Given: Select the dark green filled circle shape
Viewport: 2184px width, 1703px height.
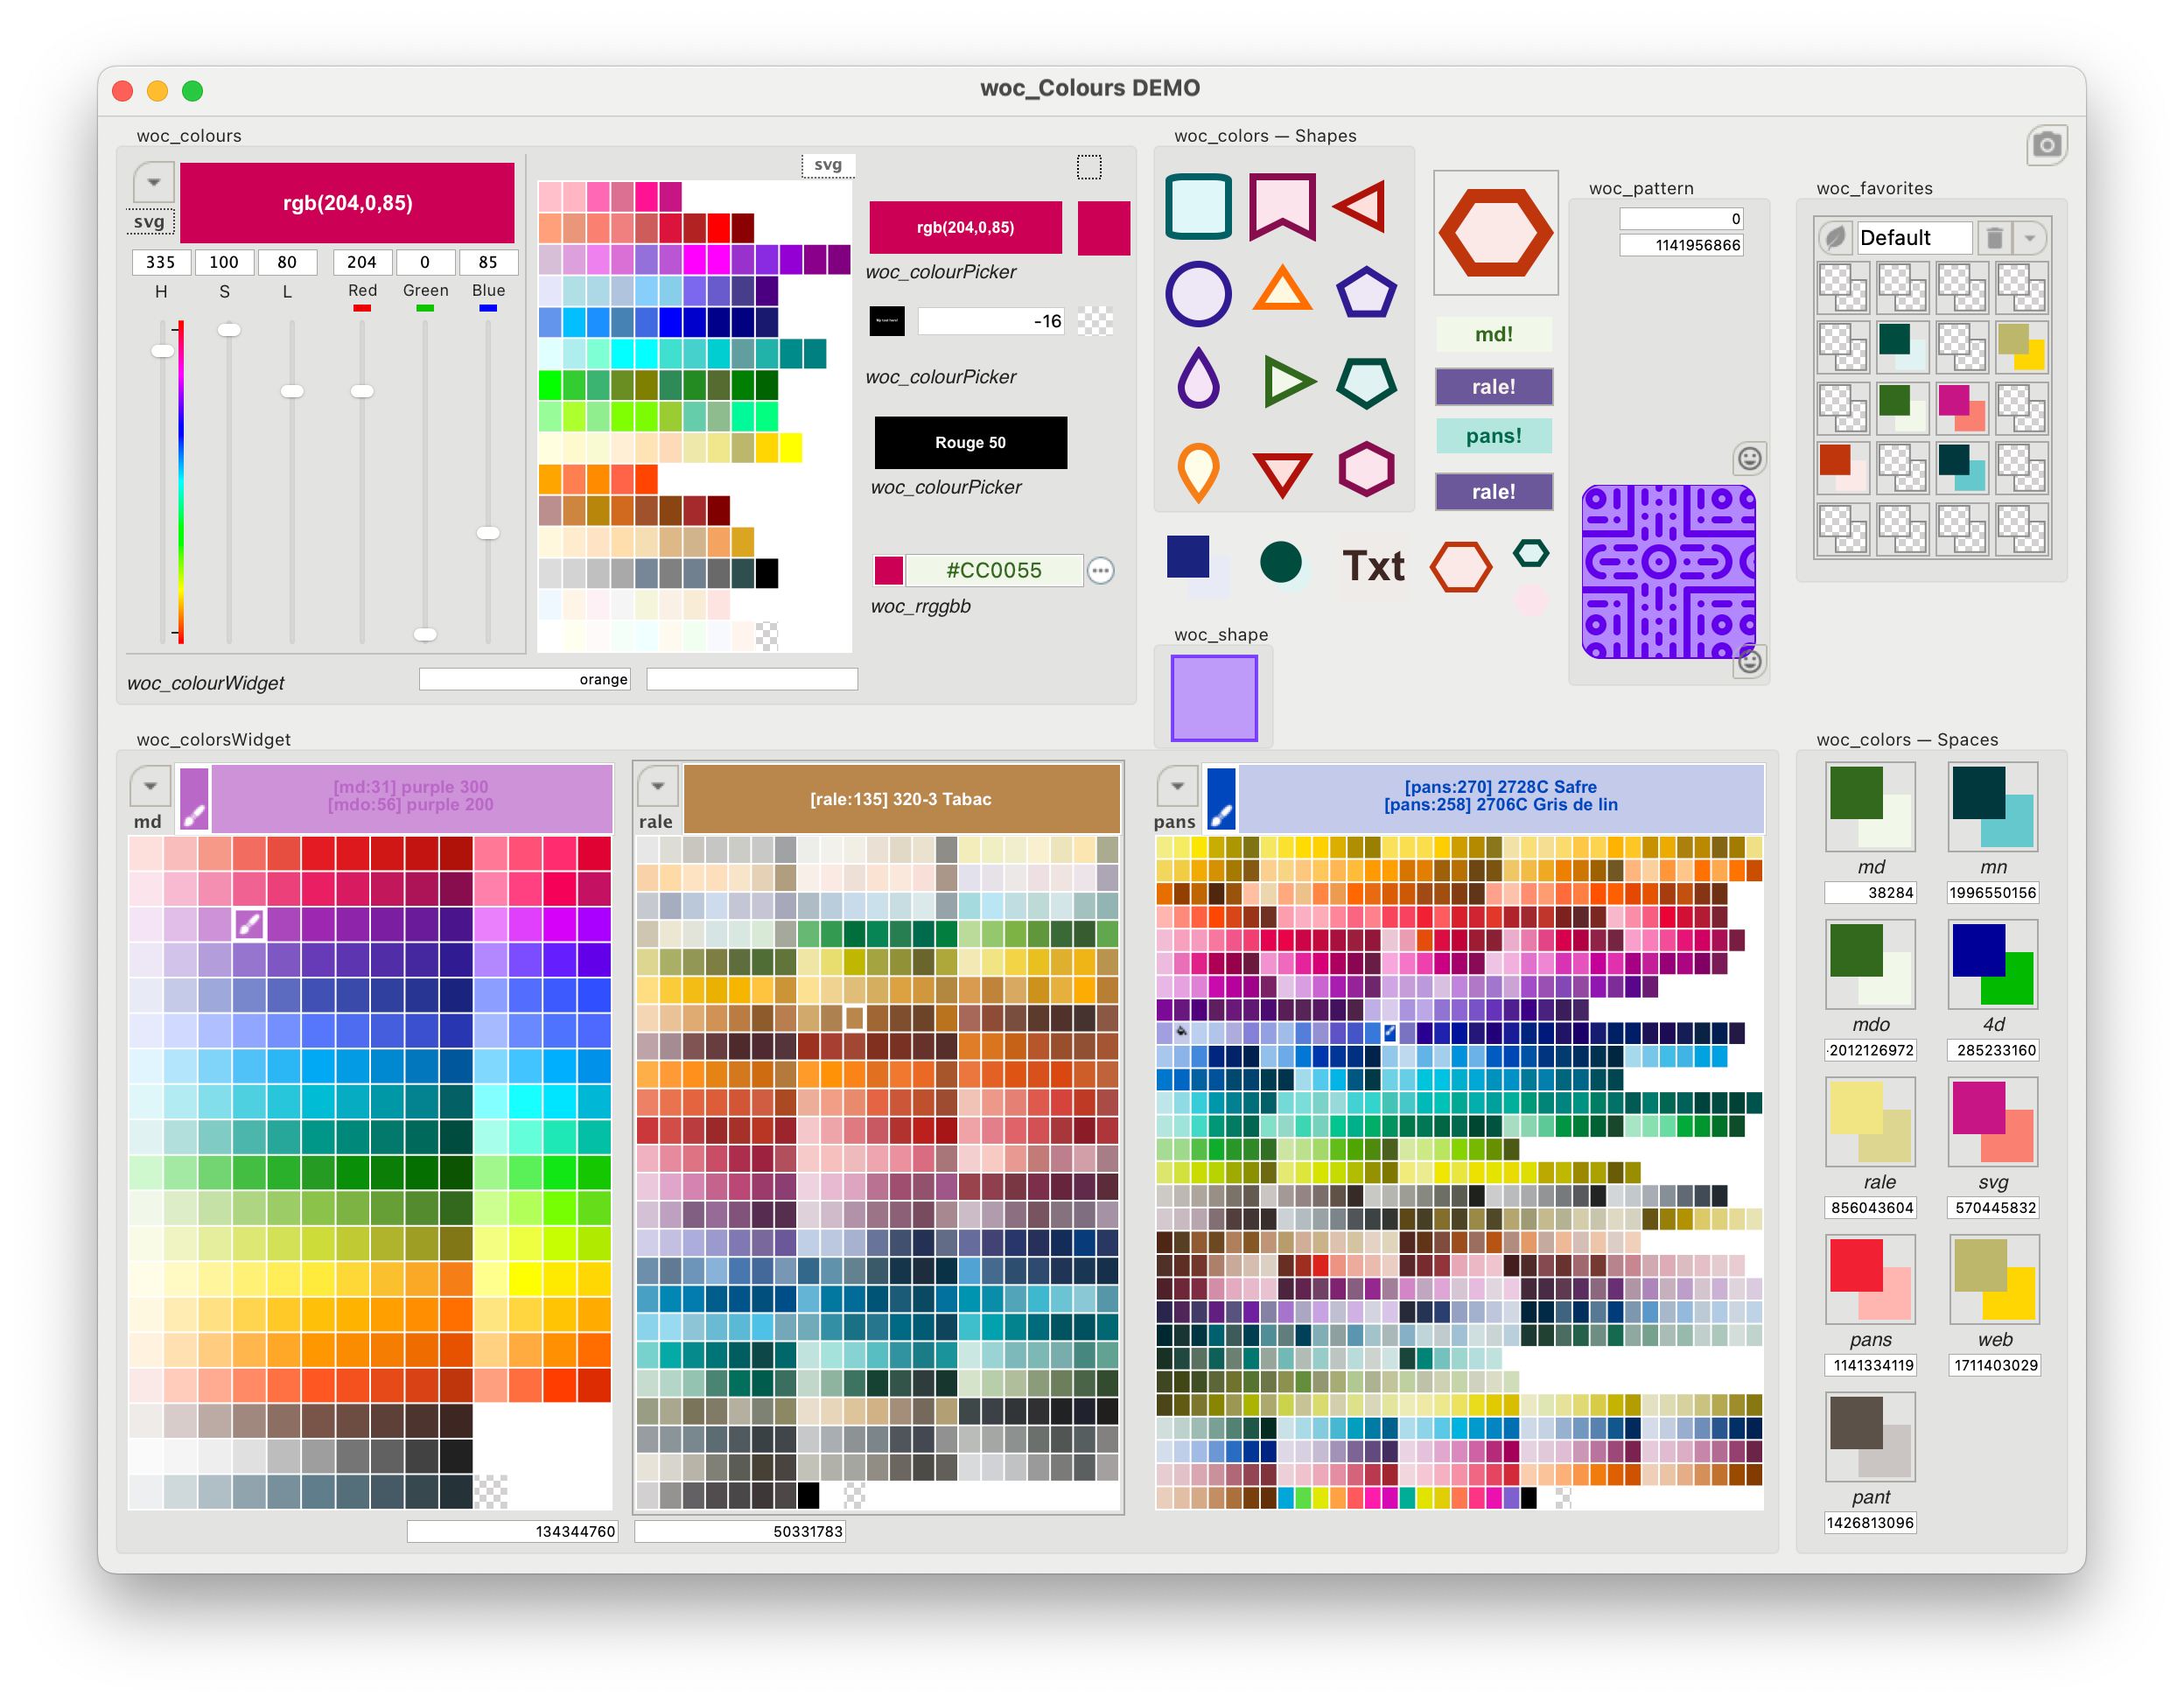Looking at the screenshot, I should click(x=1280, y=562).
